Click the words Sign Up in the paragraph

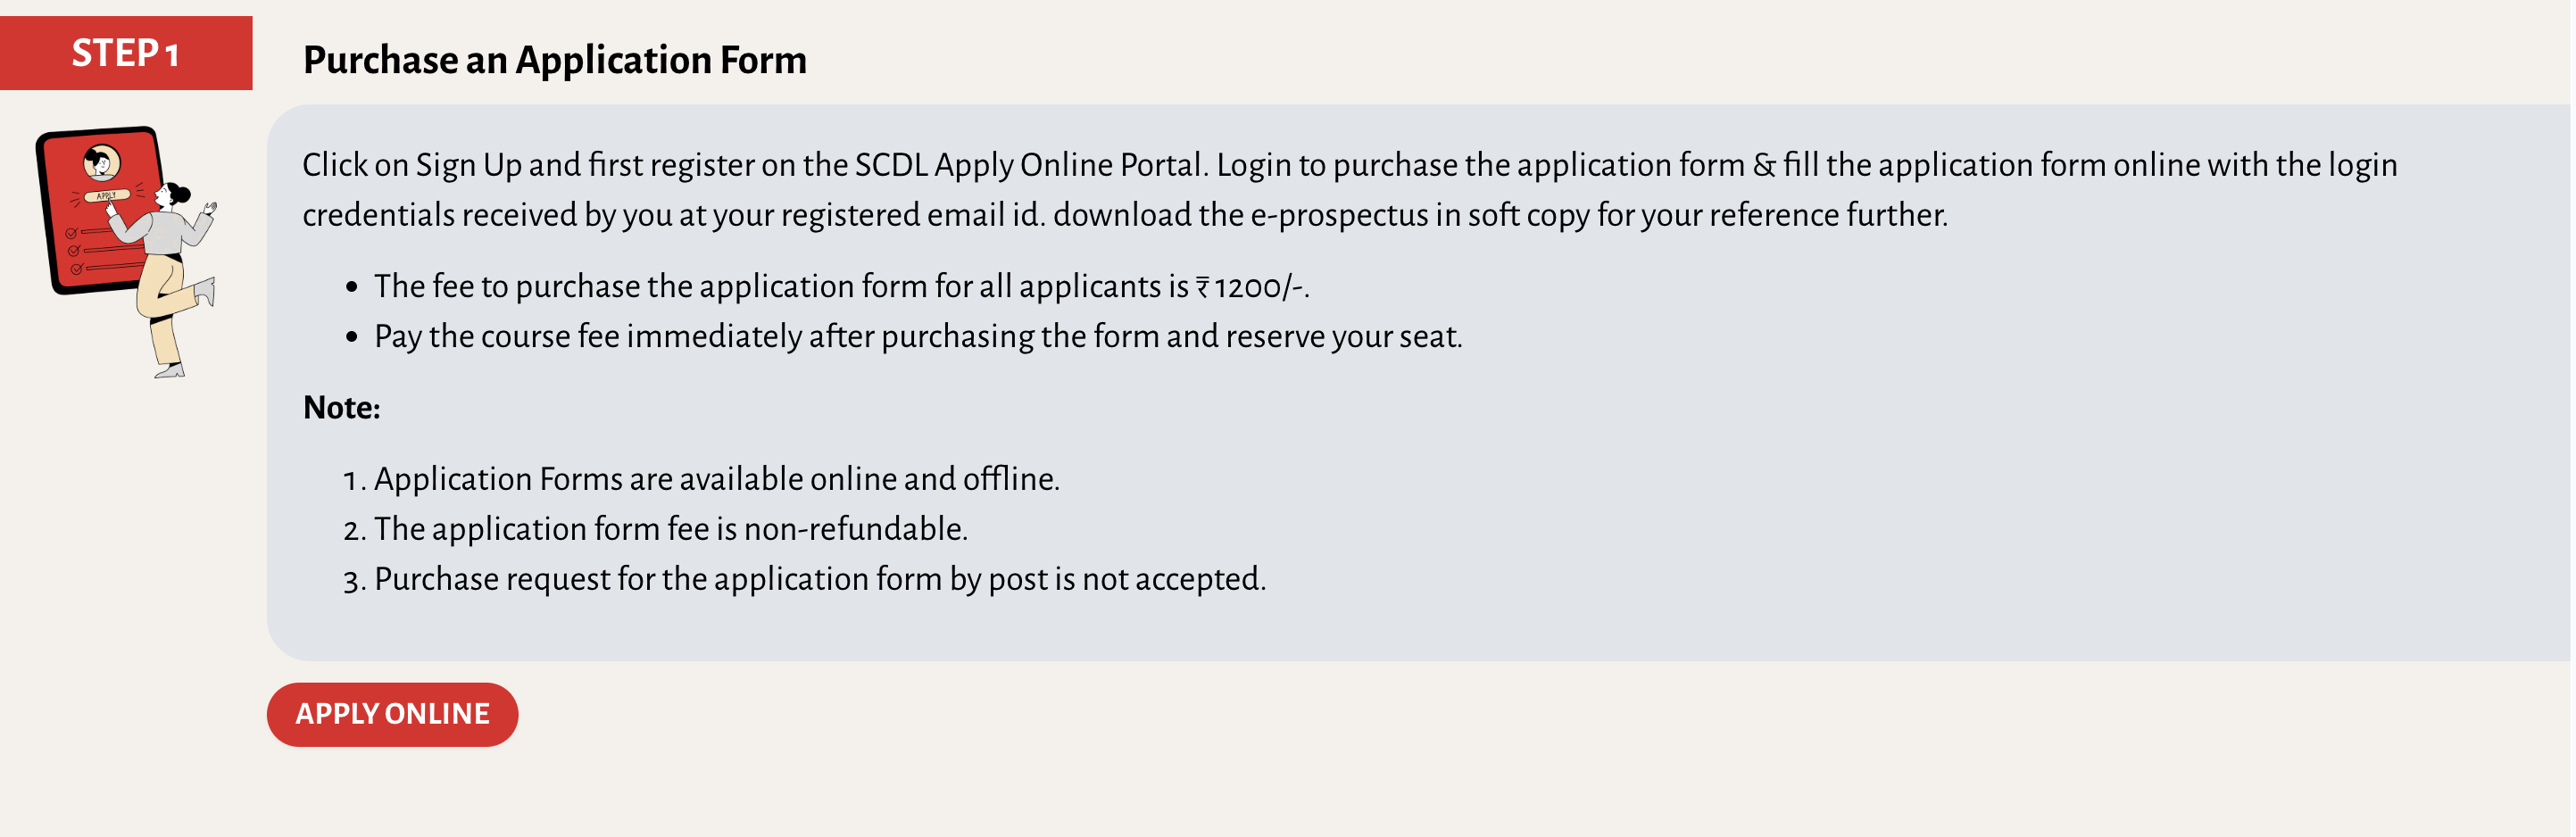(468, 165)
